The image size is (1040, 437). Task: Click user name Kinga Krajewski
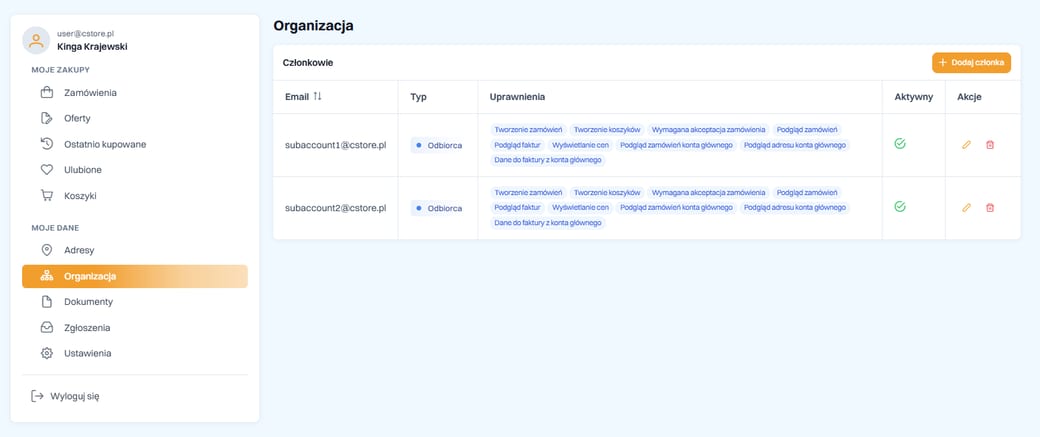92,46
